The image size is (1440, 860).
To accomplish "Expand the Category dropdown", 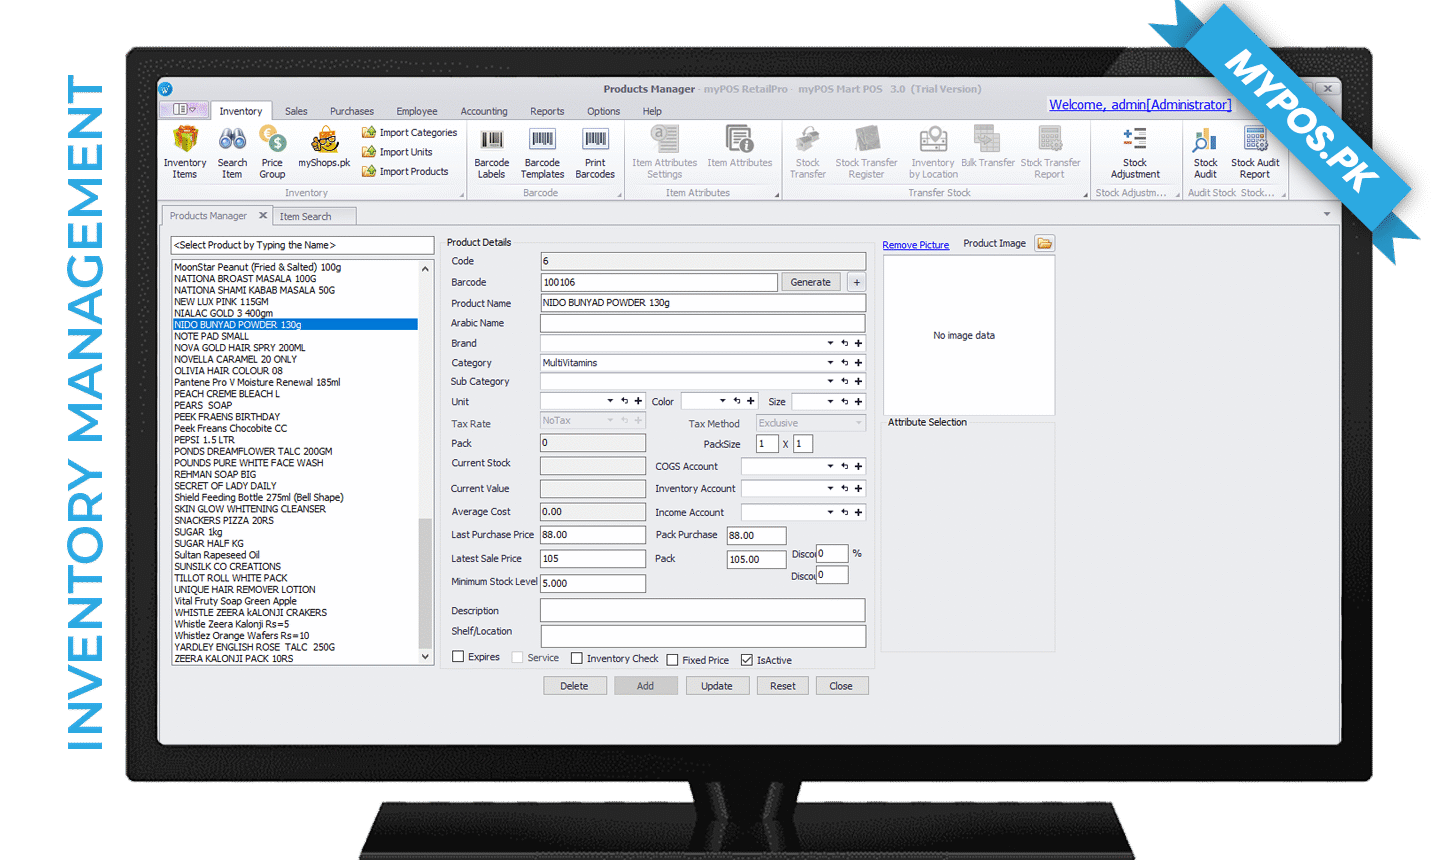I will [x=830, y=363].
